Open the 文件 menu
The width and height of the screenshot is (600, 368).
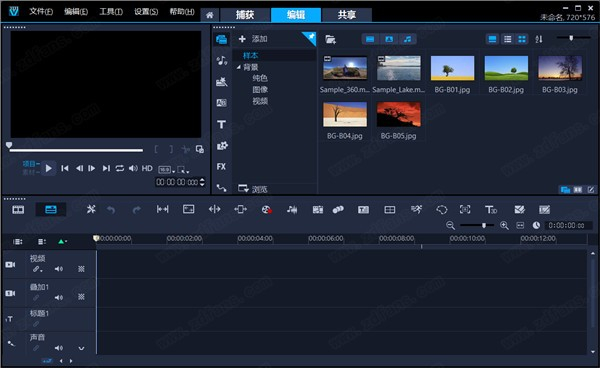(41, 11)
